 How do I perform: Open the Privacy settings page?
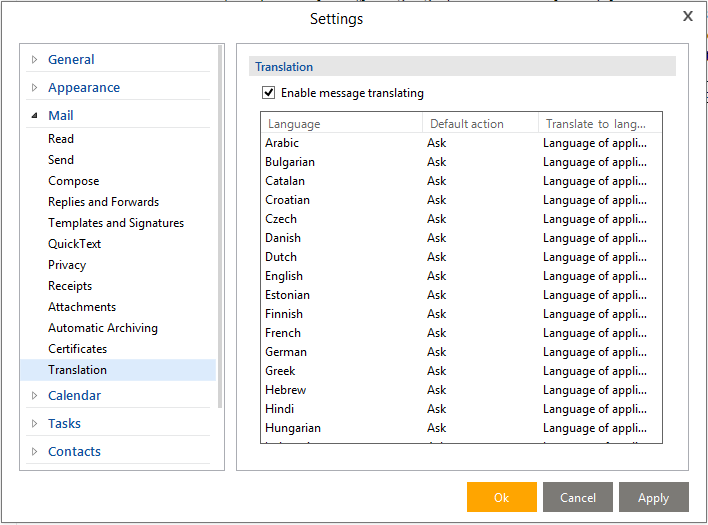(x=67, y=265)
